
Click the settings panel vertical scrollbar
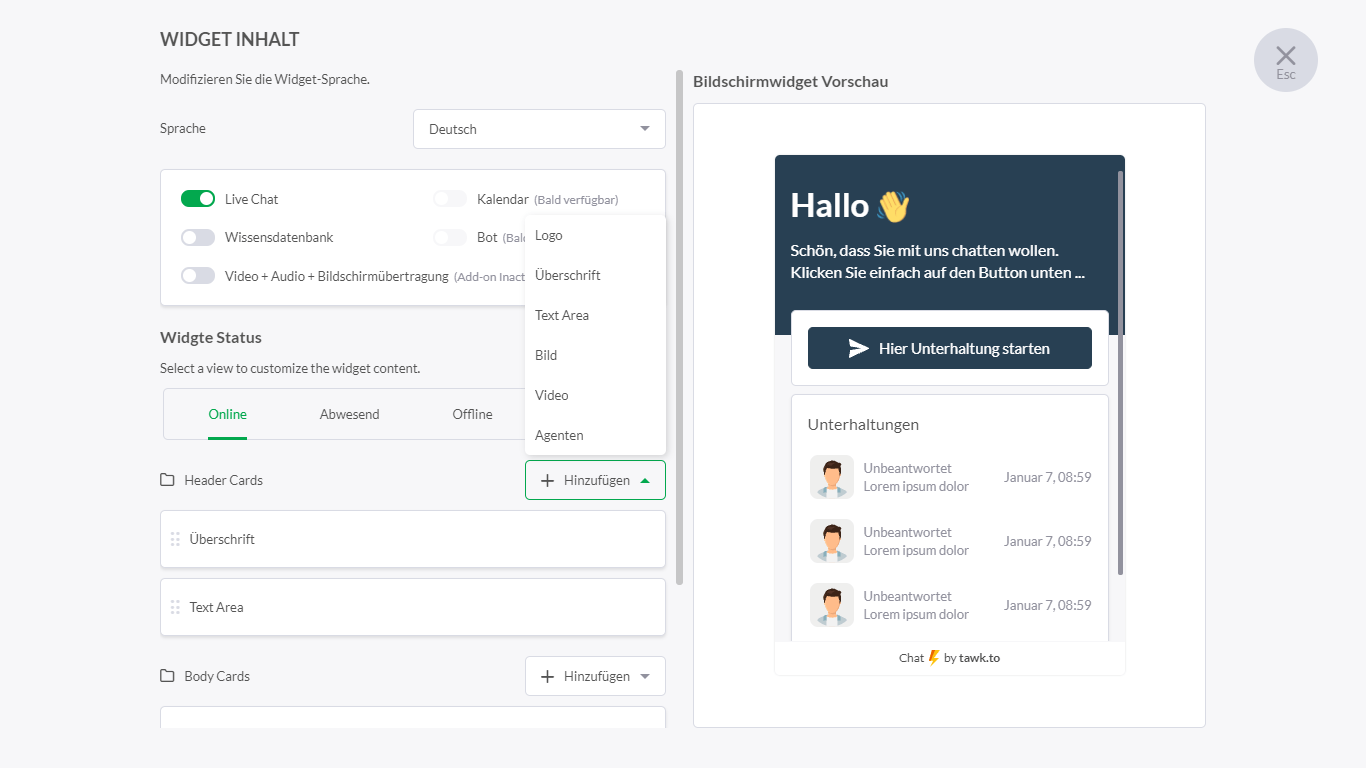point(680,328)
